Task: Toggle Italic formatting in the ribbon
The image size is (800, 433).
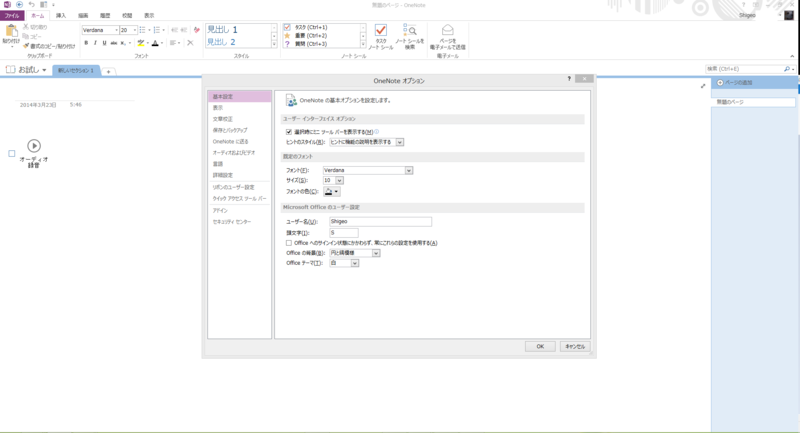Action: click(95, 43)
